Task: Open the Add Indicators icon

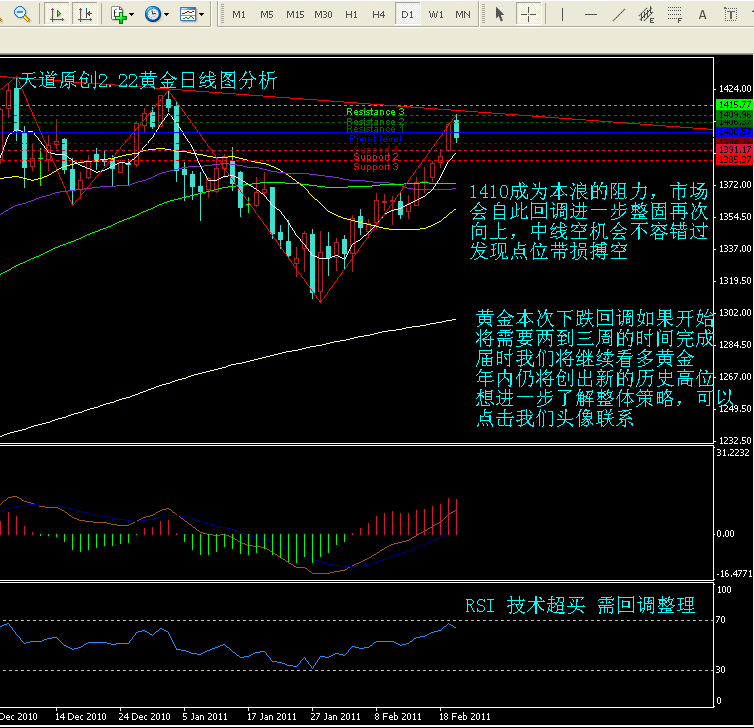Action: pos(118,14)
